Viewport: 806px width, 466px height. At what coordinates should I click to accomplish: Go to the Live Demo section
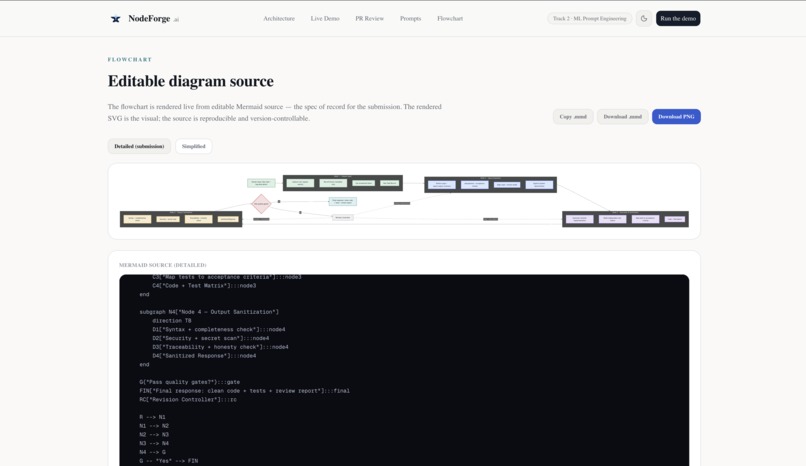325,18
